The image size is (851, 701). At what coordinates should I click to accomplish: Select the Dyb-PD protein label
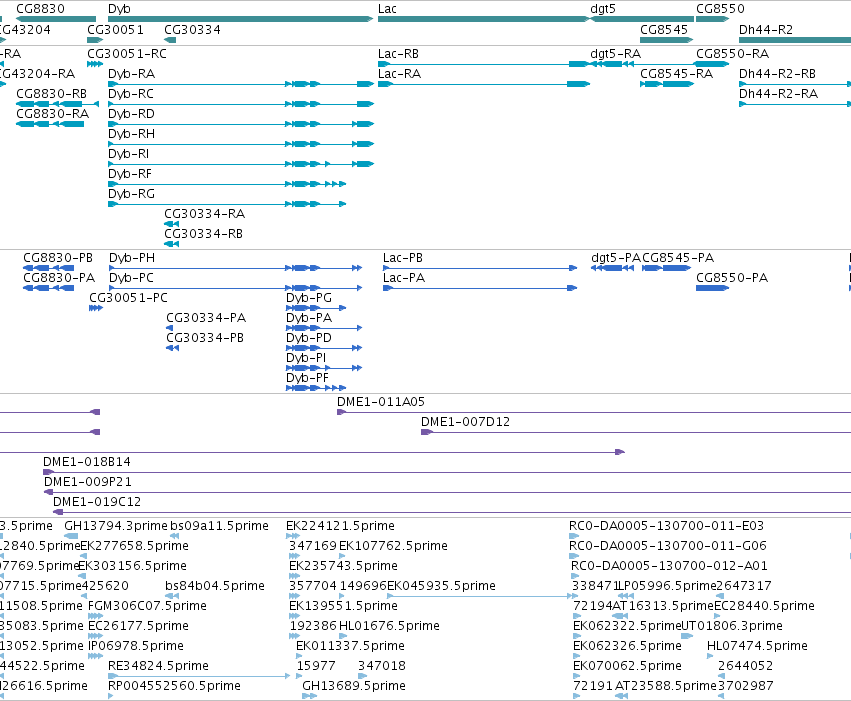(x=309, y=338)
